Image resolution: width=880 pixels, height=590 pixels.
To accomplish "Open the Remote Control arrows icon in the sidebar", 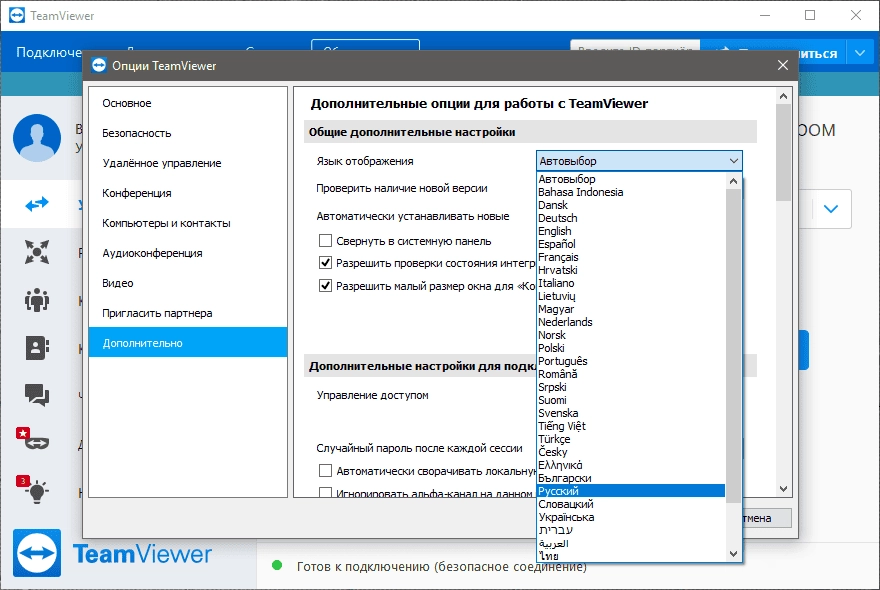I will pyautogui.click(x=37, y=204).
